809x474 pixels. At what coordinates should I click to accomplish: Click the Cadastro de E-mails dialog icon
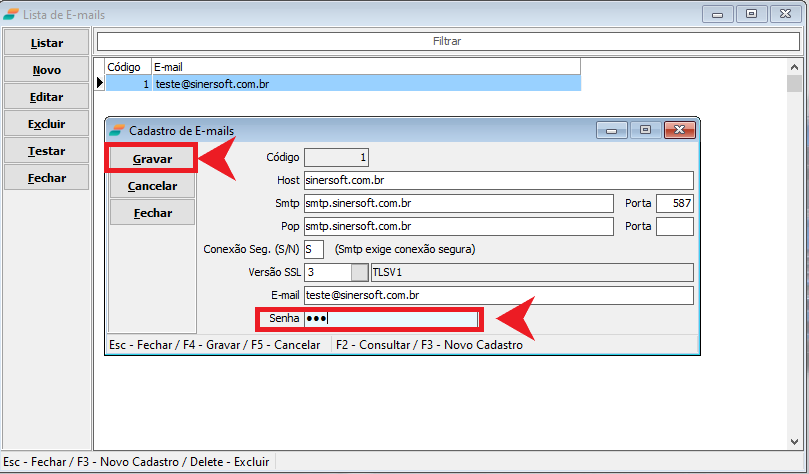pyautogui.click(x=116, y=130)
